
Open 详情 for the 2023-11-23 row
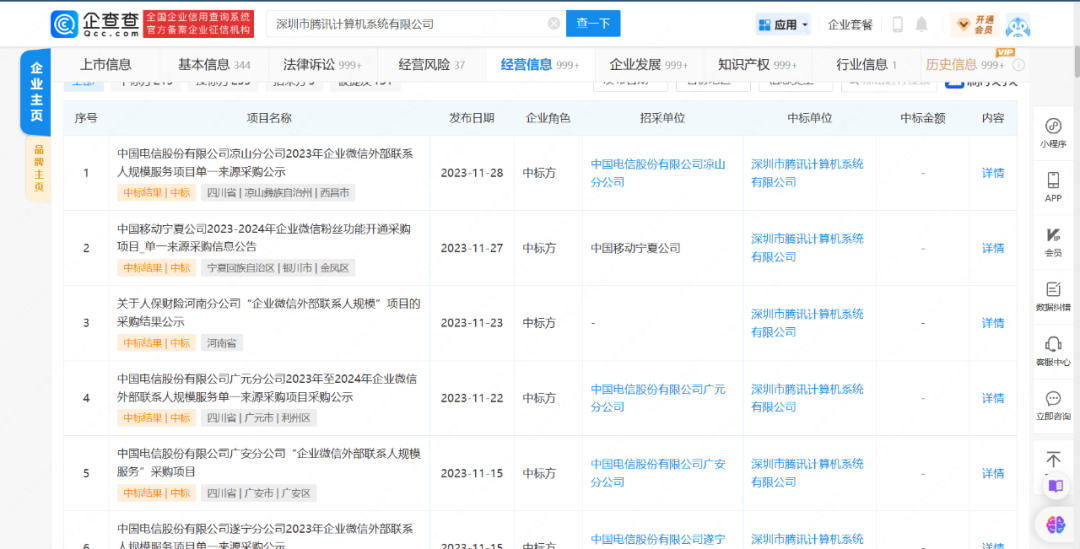click(993, 323)
